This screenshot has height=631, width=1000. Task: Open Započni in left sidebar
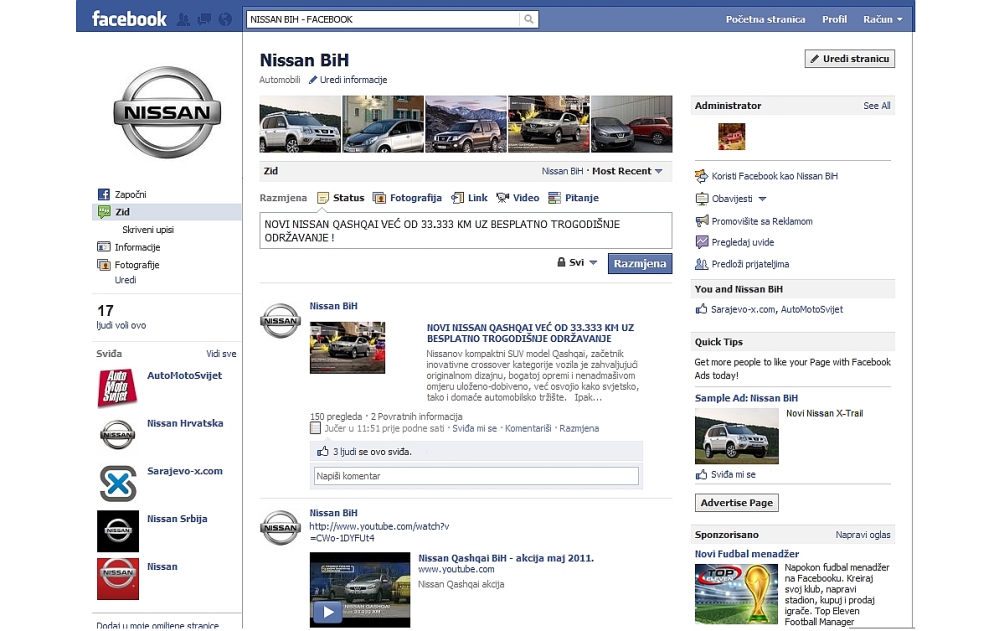(x=130, y=194)
